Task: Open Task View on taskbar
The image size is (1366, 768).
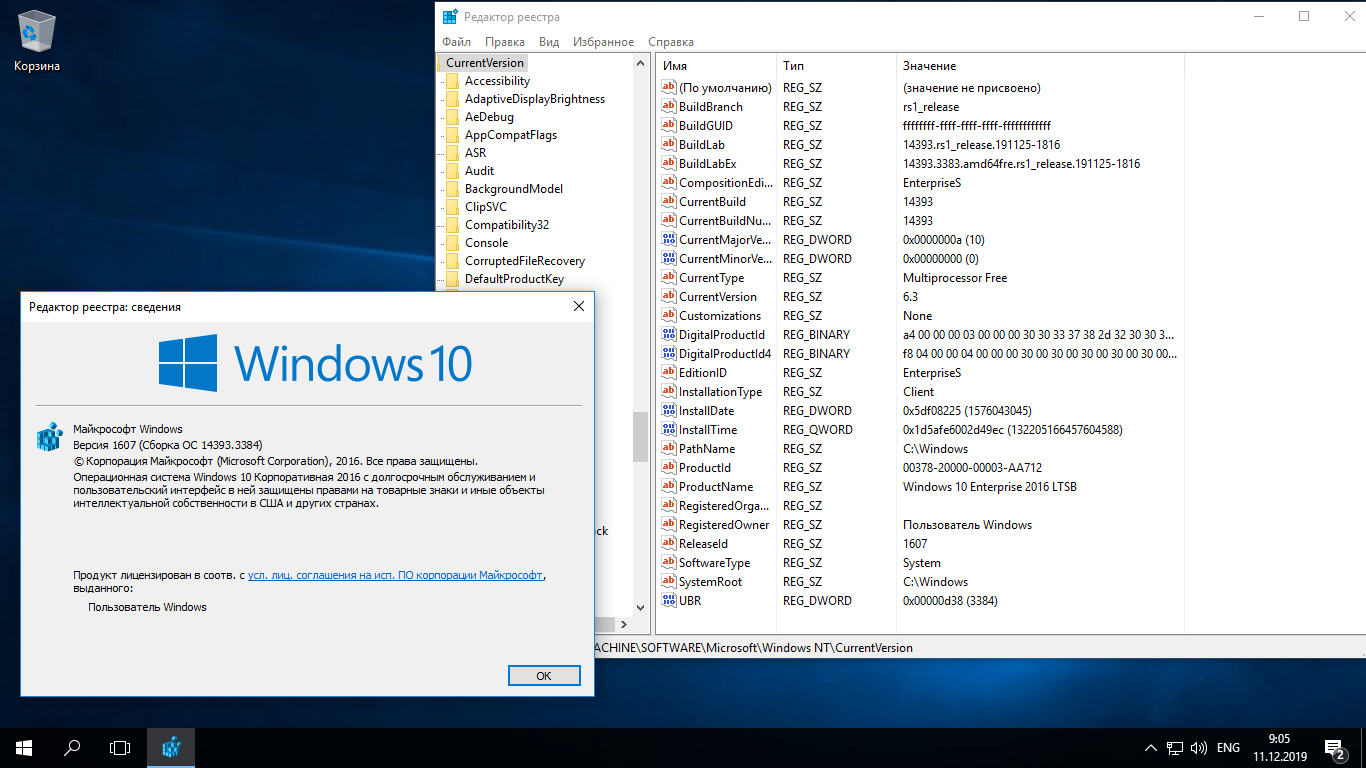Action: click(120, 747)
